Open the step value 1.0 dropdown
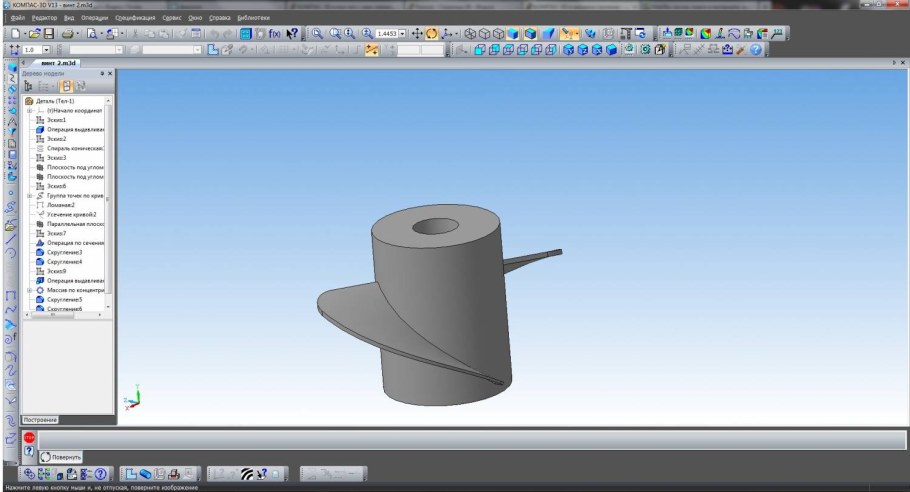910x492 pixels. (46, 50)
